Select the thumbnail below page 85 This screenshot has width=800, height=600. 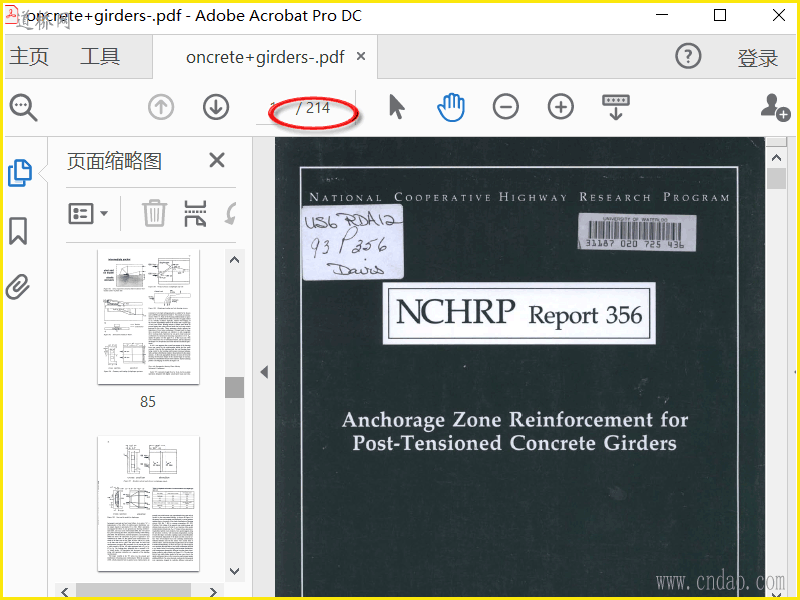(x=148, y=504)
